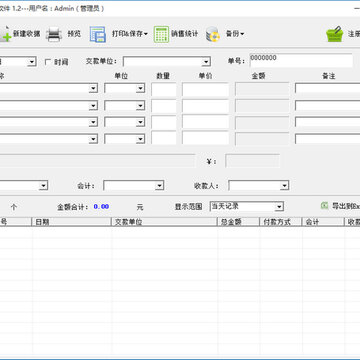Open the 显示范围 当天记录 dropdown
The image size is (360, 360).
coord(279,207)
